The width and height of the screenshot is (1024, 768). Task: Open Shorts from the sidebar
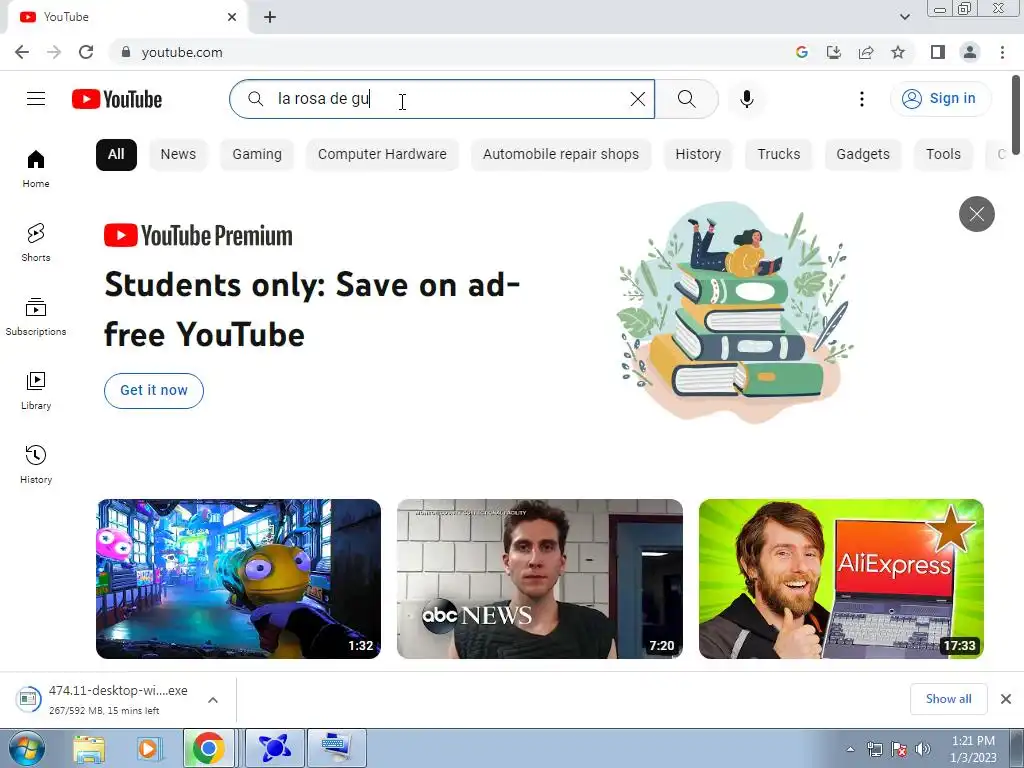(36, 243)
